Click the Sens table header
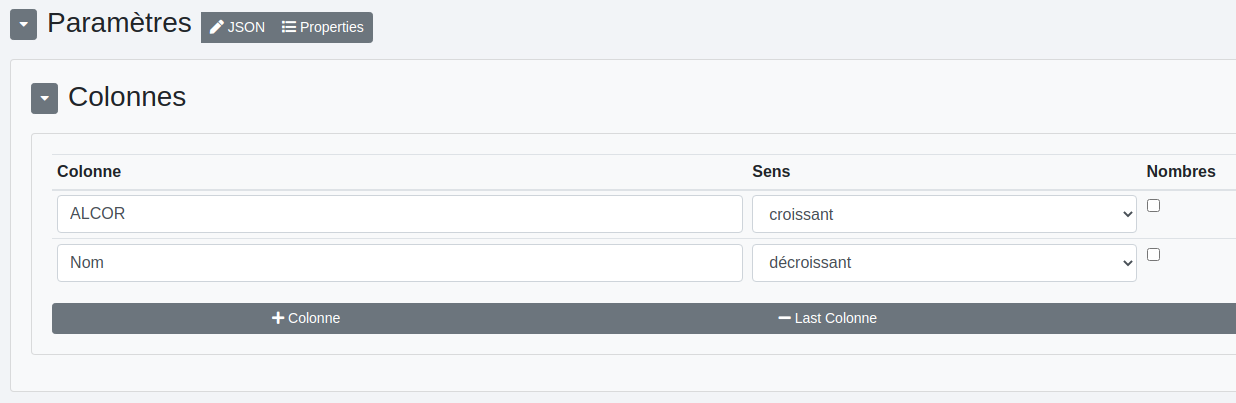 [771, 172]
